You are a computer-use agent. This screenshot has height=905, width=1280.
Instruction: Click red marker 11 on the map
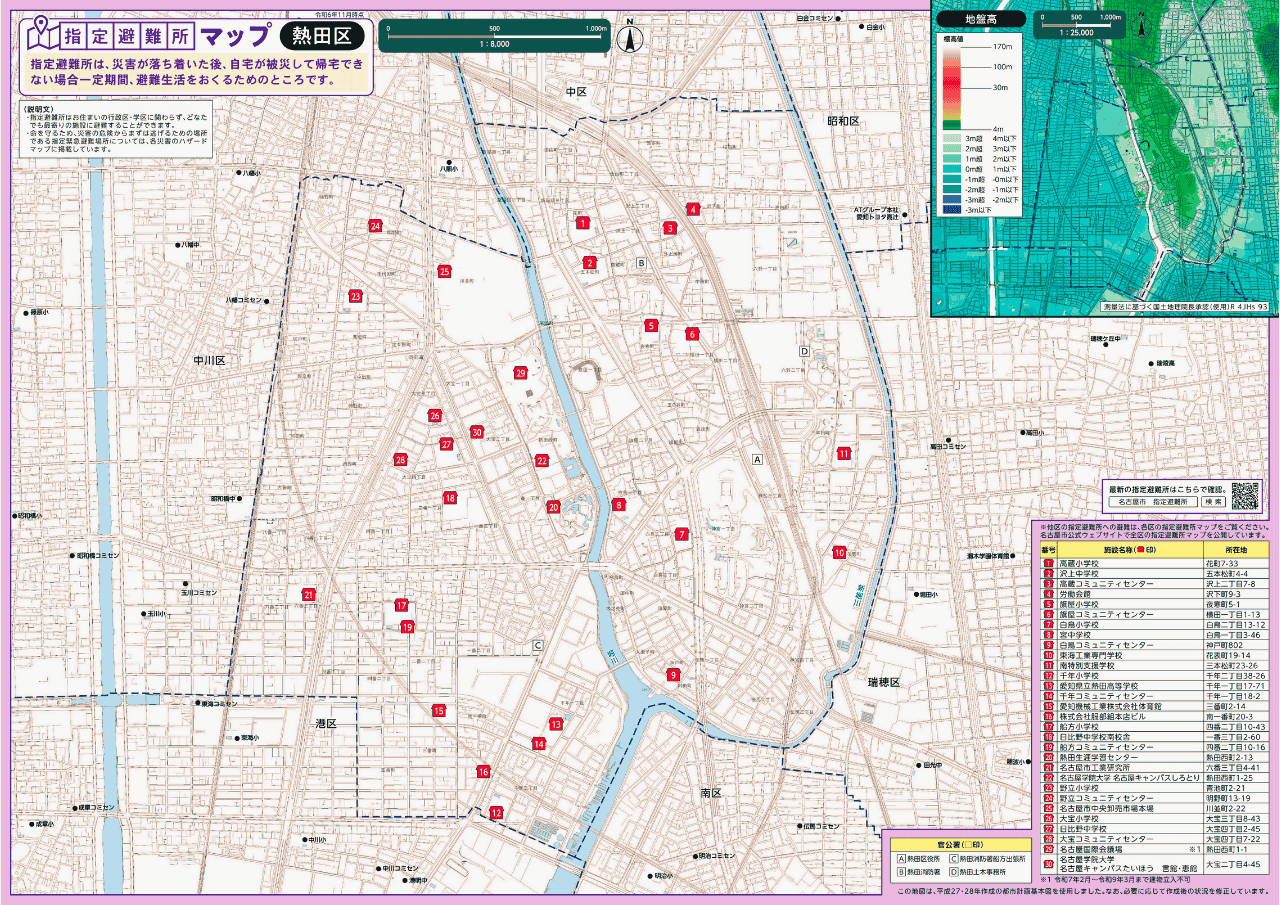click(x=844, y=454)
